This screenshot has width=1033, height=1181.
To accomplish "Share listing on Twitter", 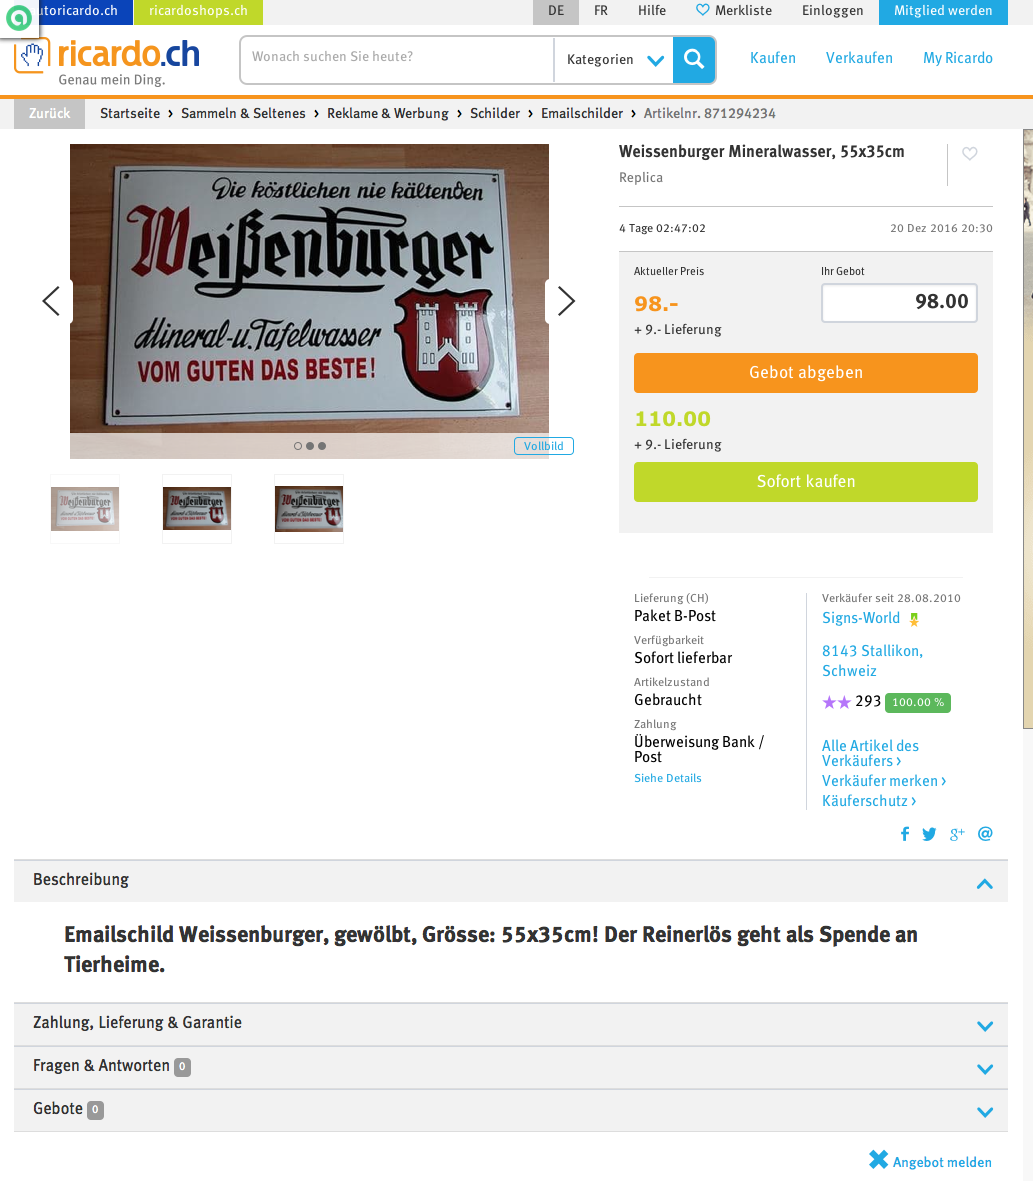I will pos(929,834).
